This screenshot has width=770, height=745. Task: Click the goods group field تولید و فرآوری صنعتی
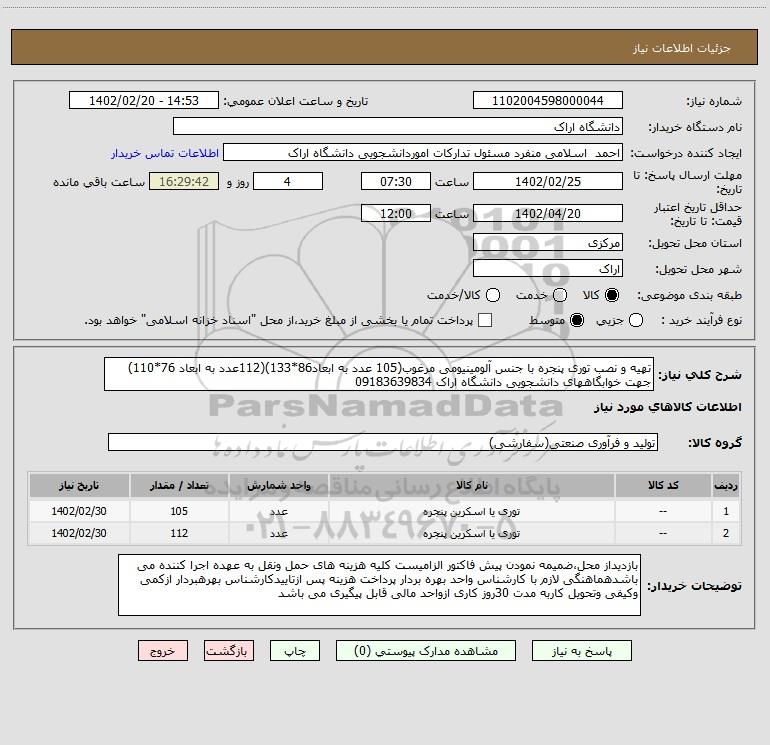pos(383,442)
